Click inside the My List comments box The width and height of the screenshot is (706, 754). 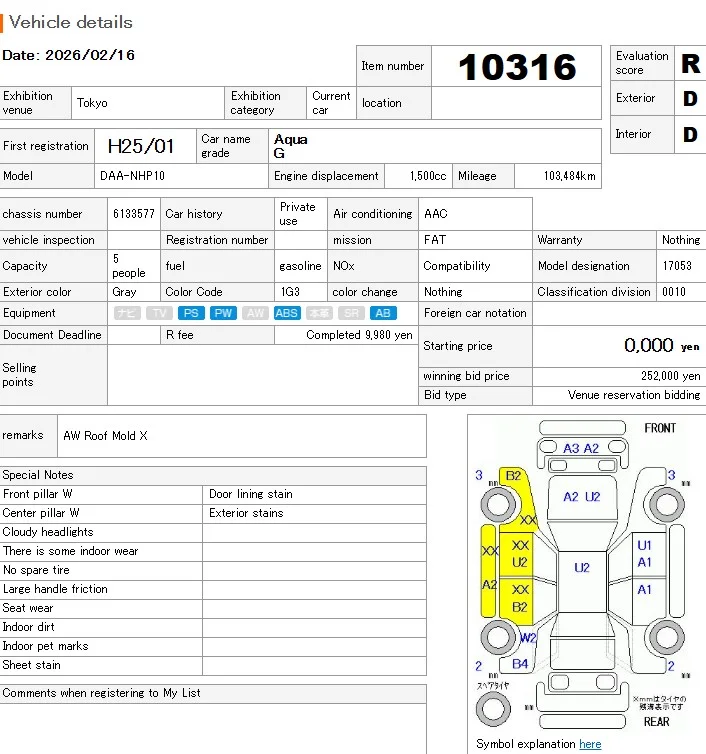click(213, 728)
